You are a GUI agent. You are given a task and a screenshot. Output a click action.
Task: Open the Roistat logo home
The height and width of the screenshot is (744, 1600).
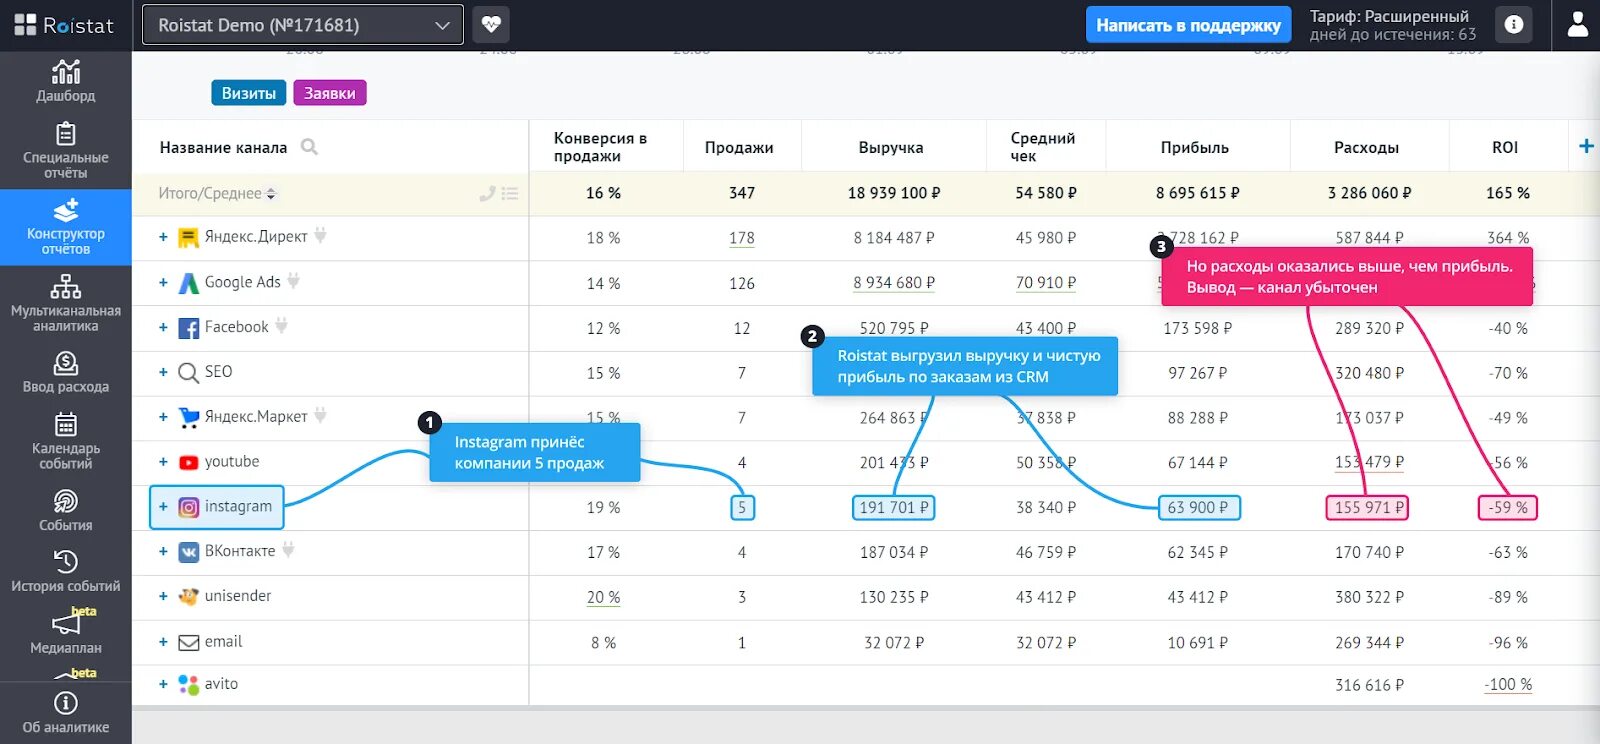[x=64, y=25]
